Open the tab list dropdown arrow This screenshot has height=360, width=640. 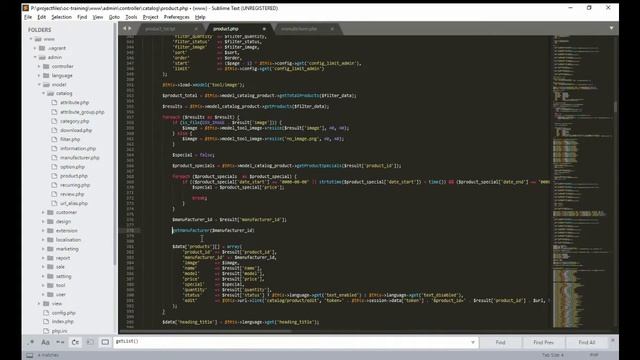[611, 28]
